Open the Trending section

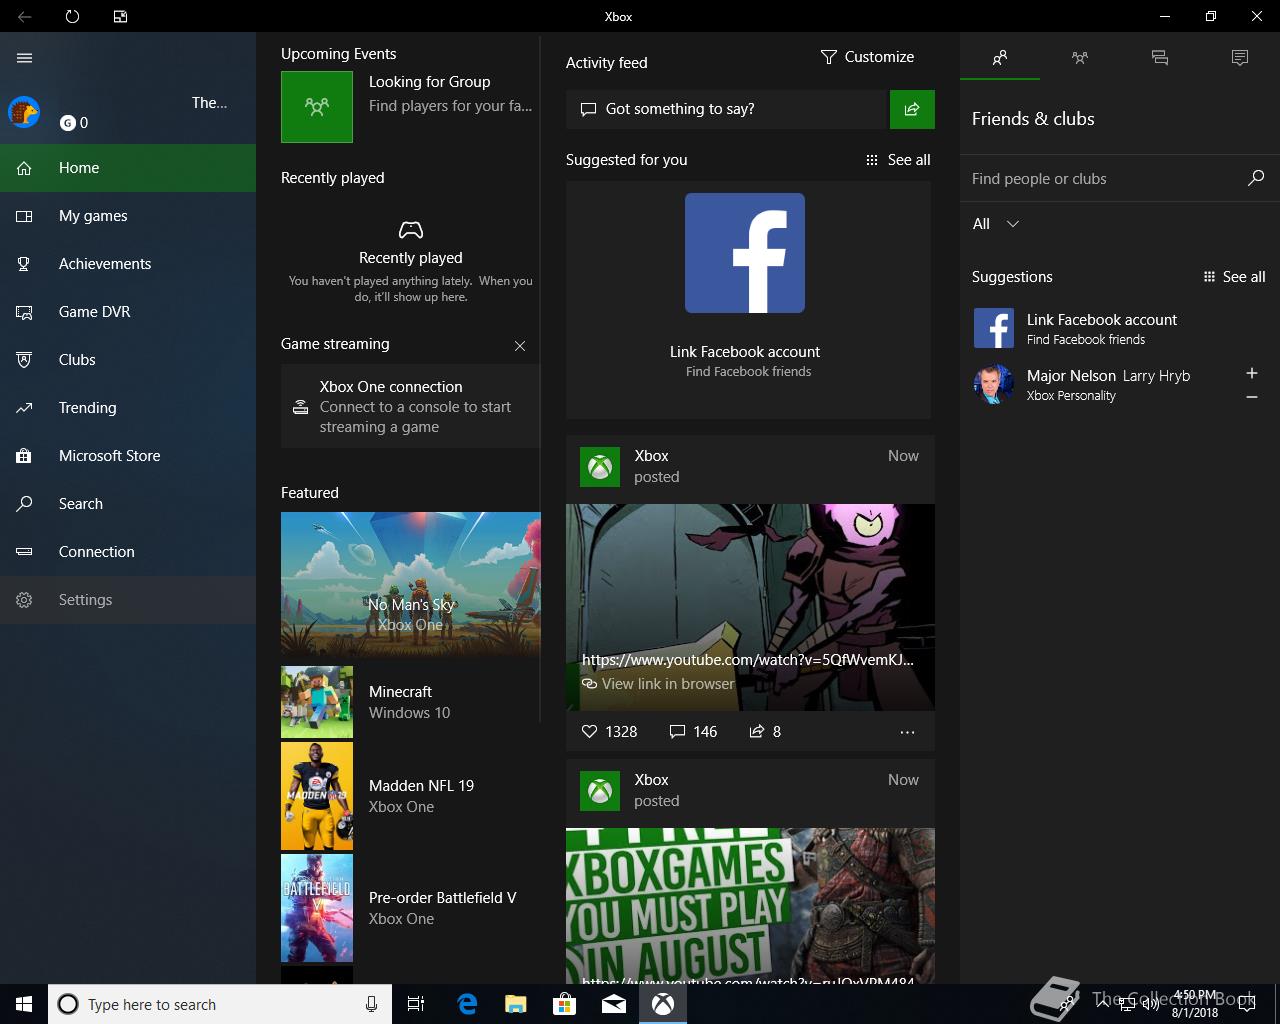[128, 408]
